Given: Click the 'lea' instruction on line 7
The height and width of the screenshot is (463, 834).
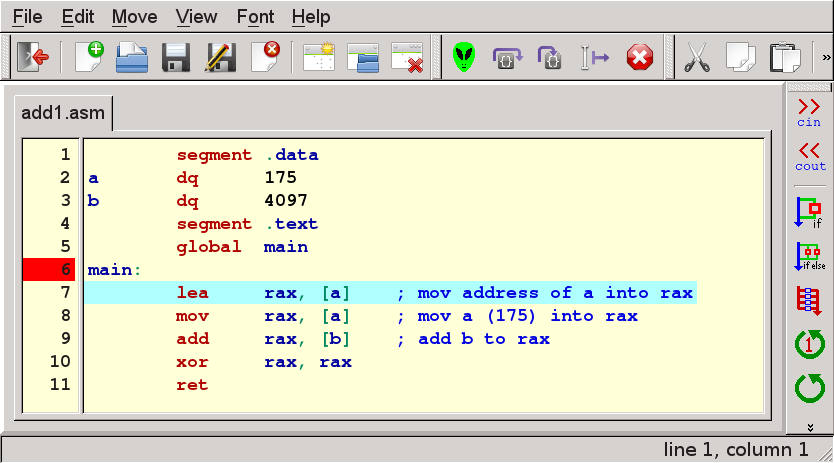Looking at the screenshot, I should point(193,293).
